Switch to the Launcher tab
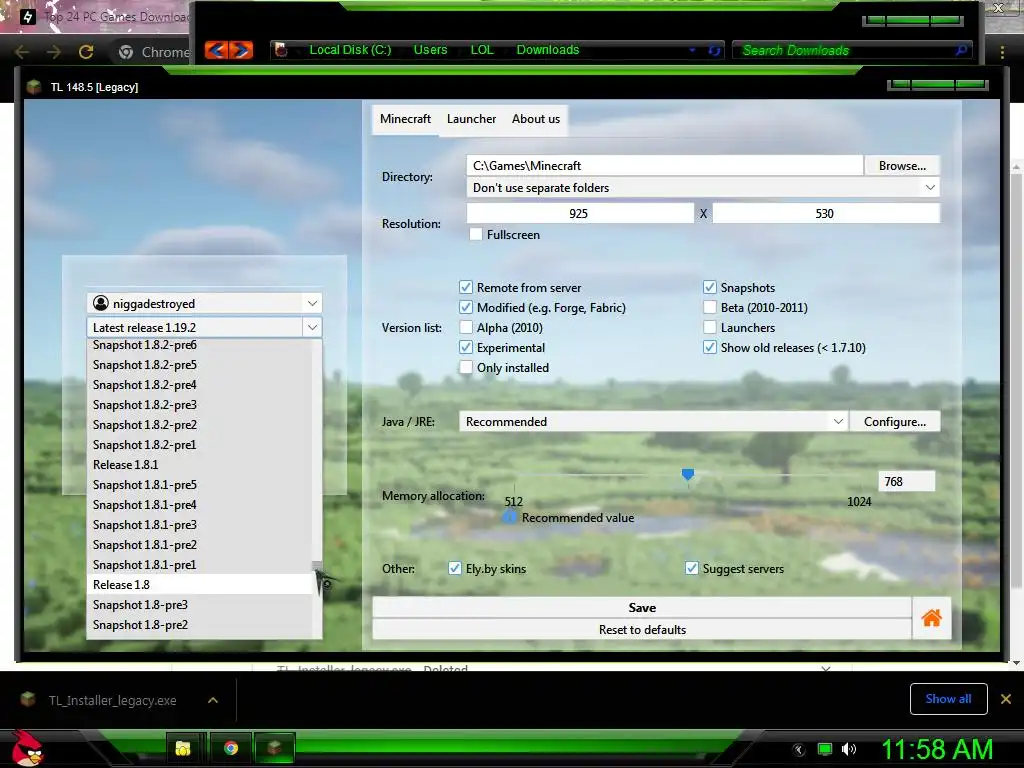Viewport: 1024px width, 768px height. pyautogui.click(x=471, y=119)
